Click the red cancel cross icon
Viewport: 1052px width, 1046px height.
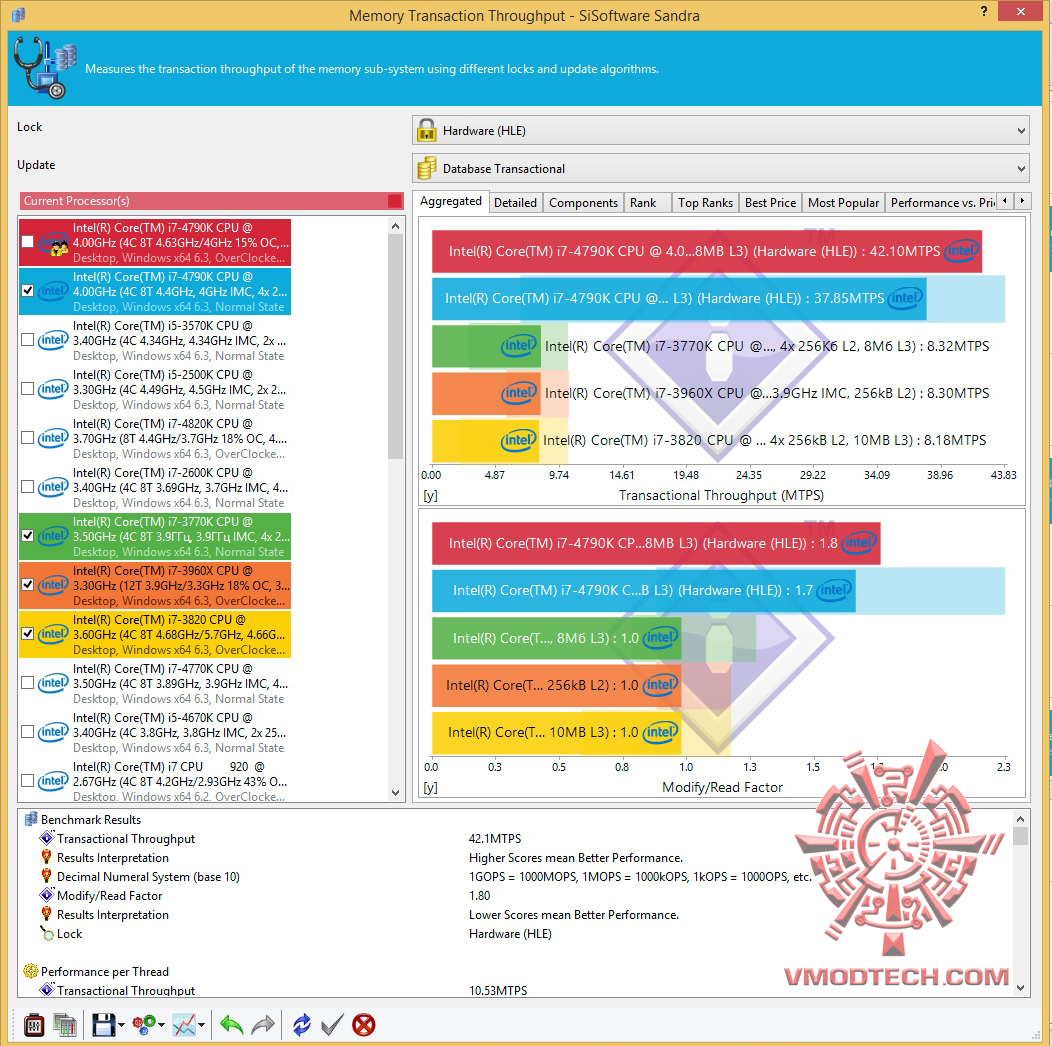pos(364,1025)
